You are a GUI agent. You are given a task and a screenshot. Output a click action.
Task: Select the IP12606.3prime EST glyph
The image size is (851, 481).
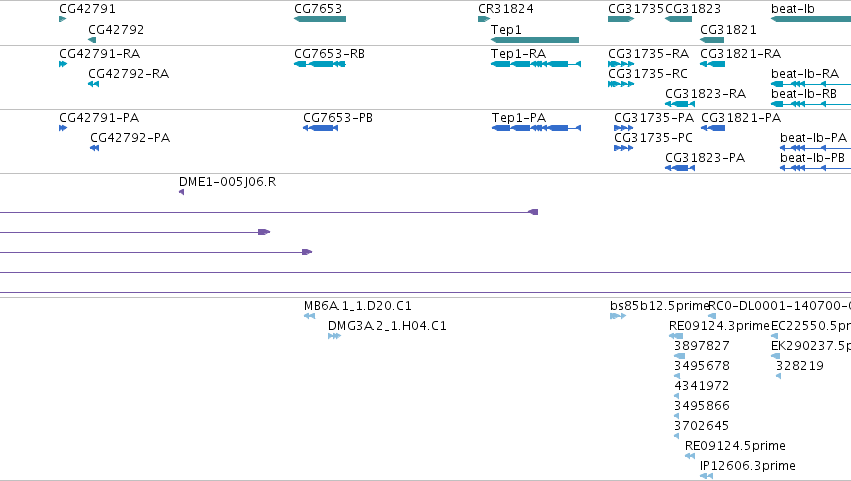(x=706, y=476)
